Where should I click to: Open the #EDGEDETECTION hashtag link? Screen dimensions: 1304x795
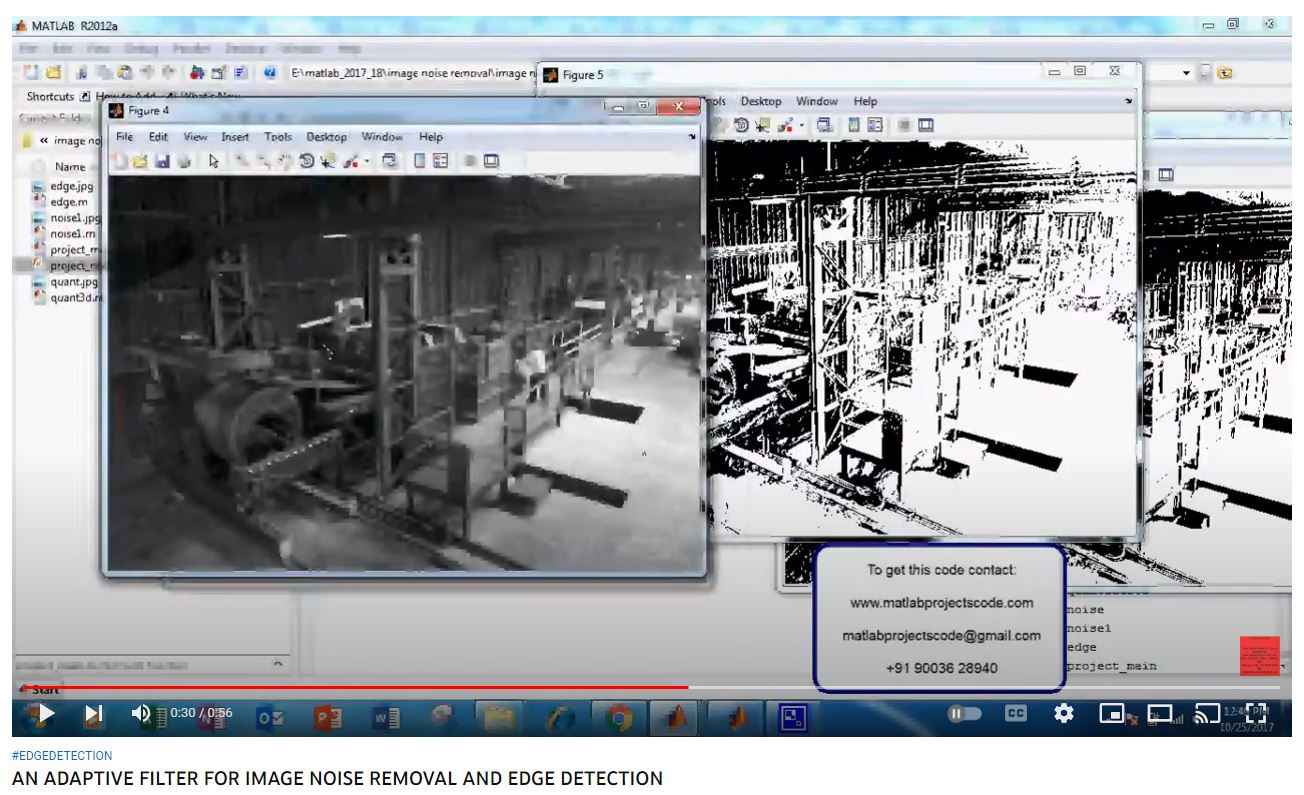click(x=62, y=756)
